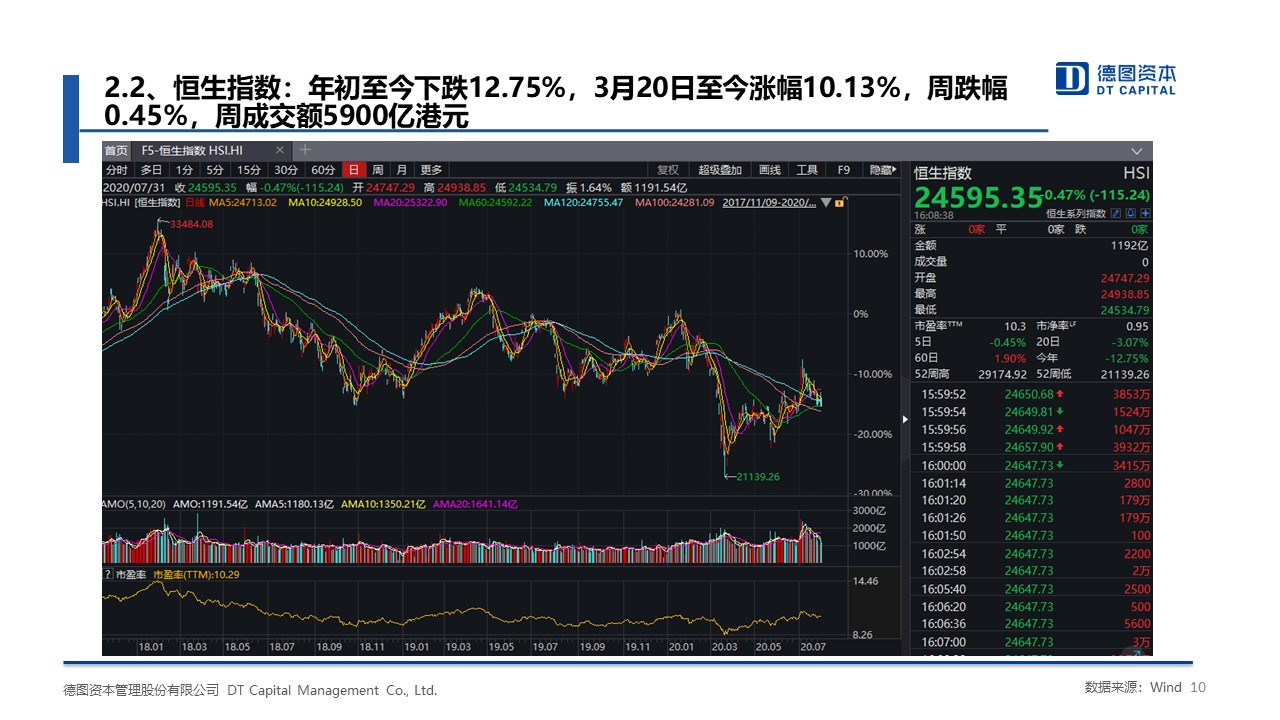Select the 60分 interval
The width and height of the screenshot is (1280, 720).
click(x=323, y=170)
